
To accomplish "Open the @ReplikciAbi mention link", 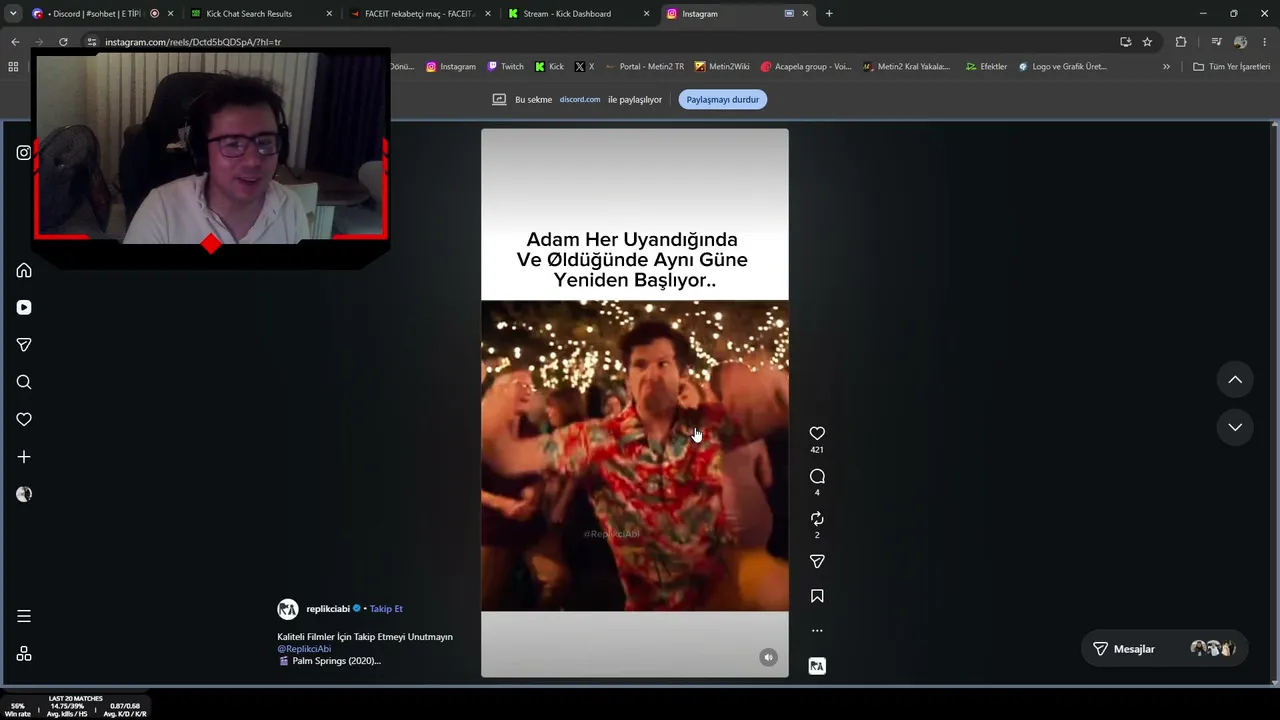I will tap(304, 649).
